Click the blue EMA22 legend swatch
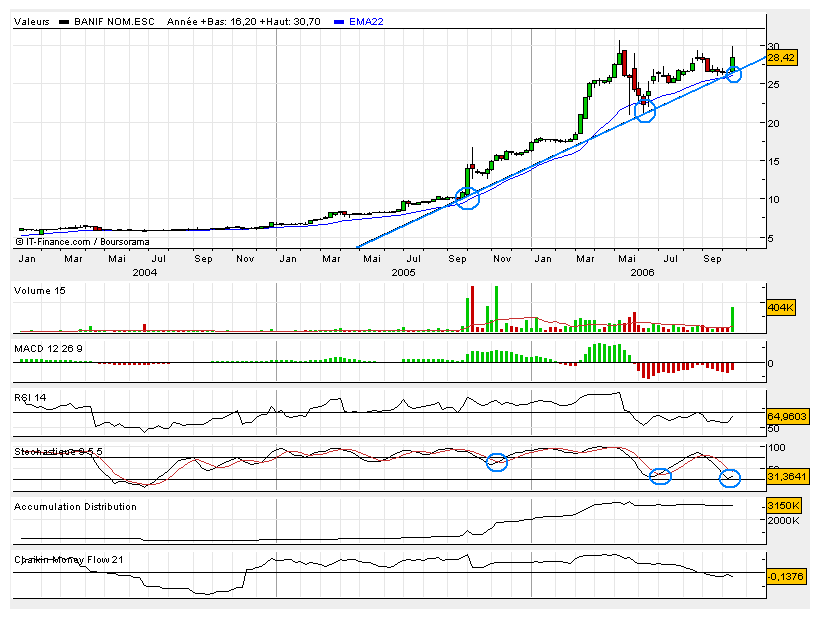The width and height of the screenshot is (827, 617). click(339, 22)
